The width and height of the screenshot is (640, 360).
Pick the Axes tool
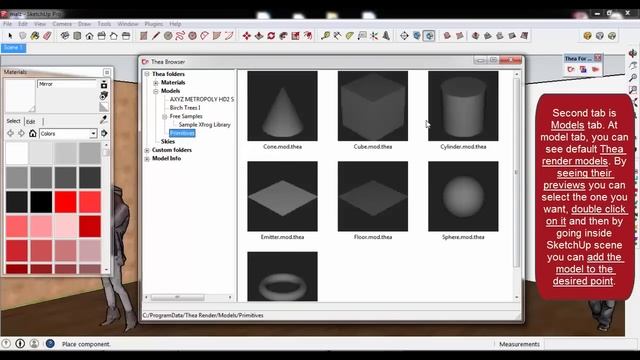tap(374, 36)
